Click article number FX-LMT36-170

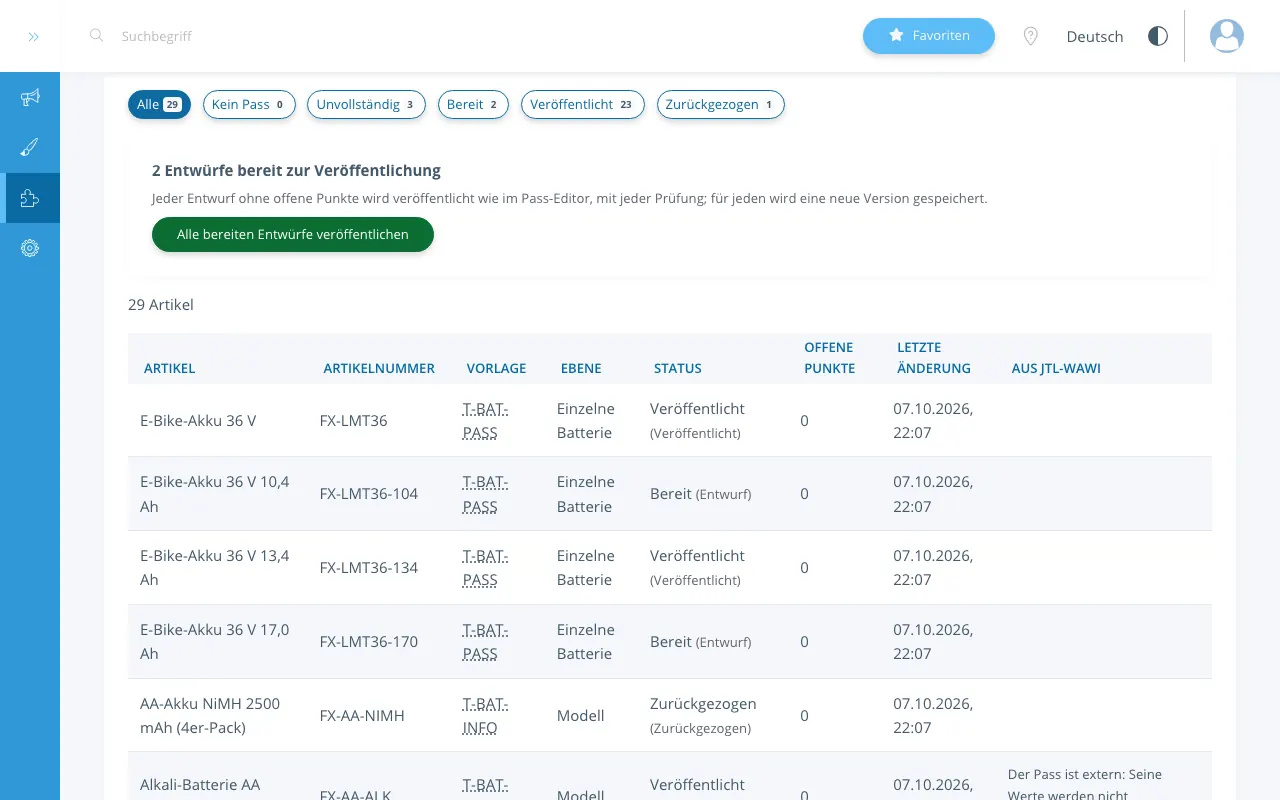tap(369, 641)
